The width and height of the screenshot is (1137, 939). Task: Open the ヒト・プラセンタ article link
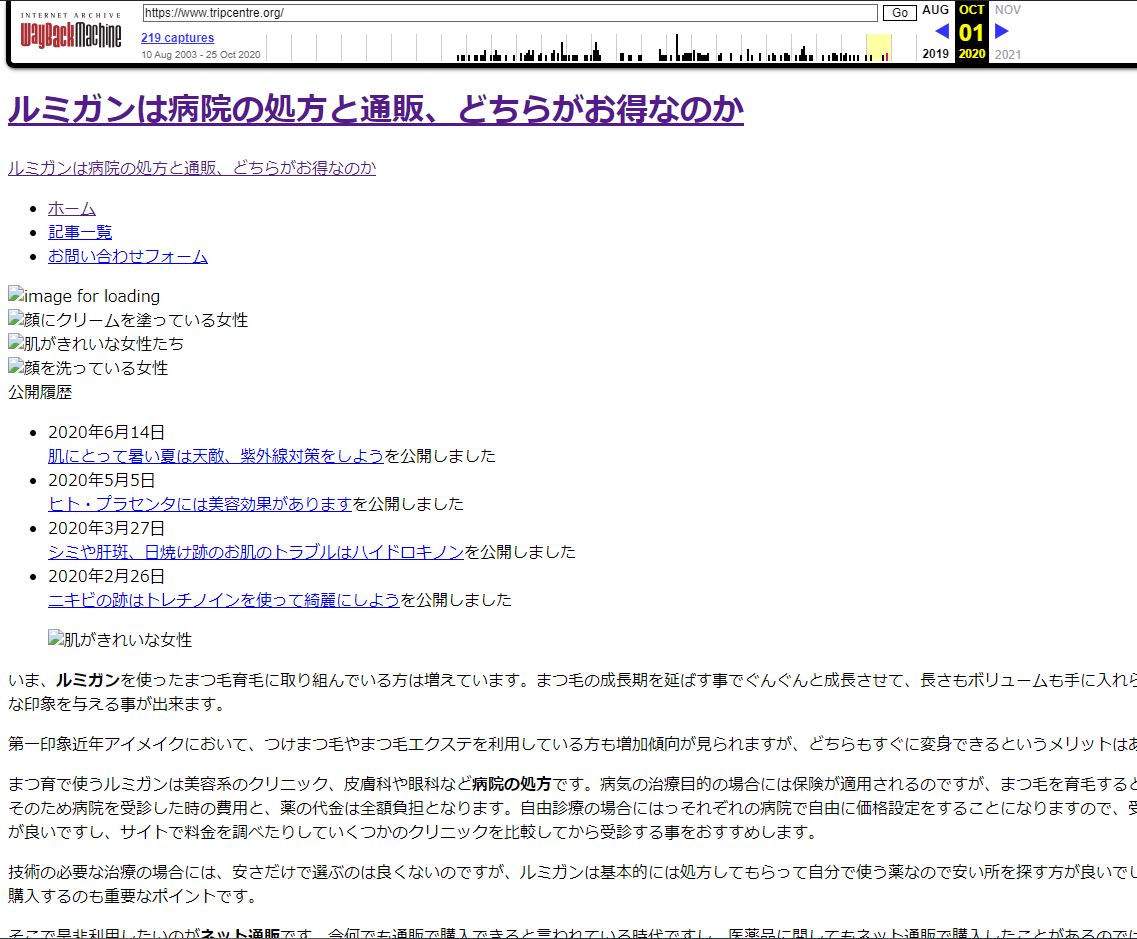(200, 504)
